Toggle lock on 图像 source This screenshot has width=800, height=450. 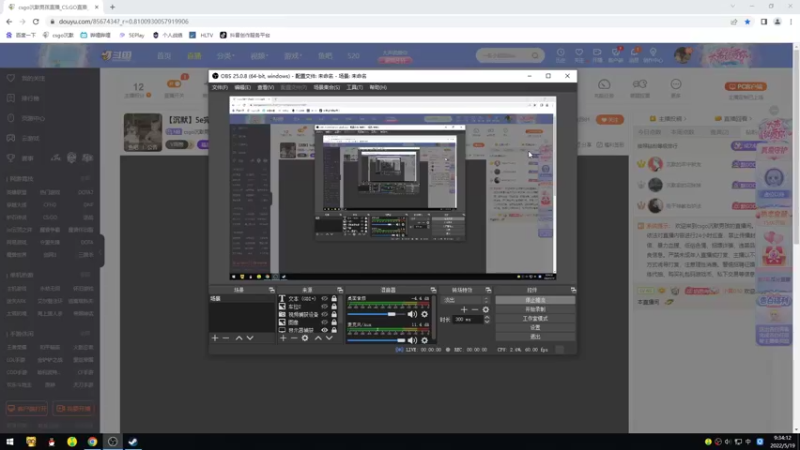[x=334, y=322]
